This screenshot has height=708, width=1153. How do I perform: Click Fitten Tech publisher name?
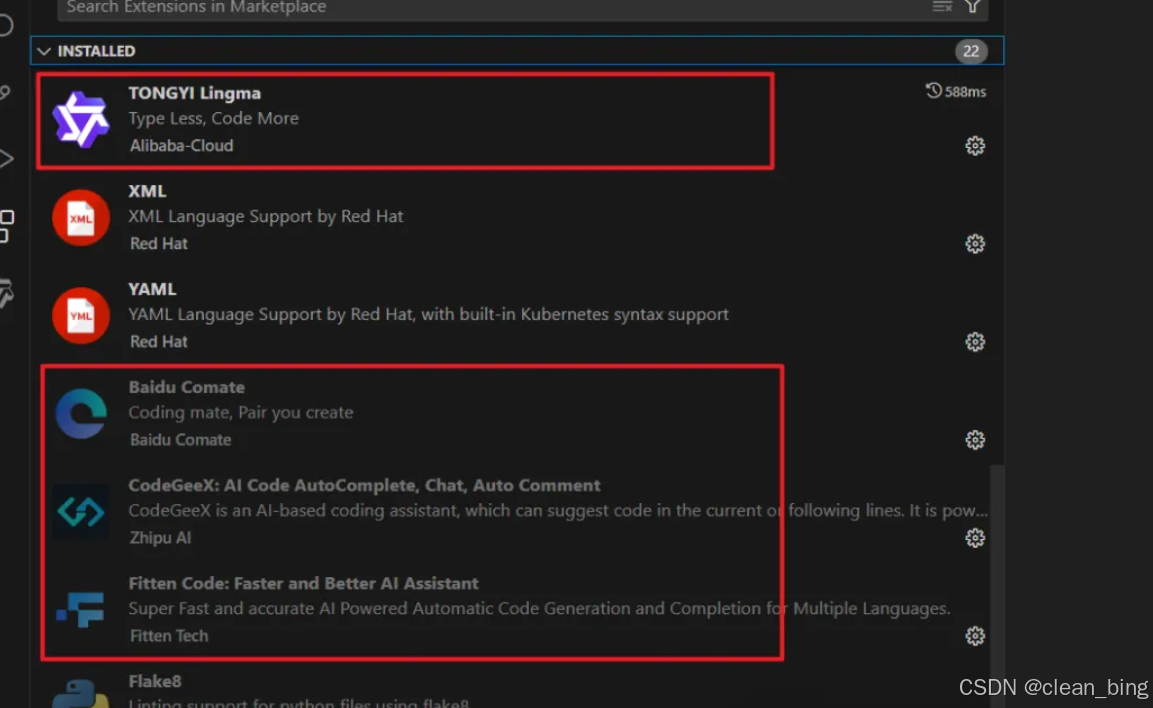point(168,635)
